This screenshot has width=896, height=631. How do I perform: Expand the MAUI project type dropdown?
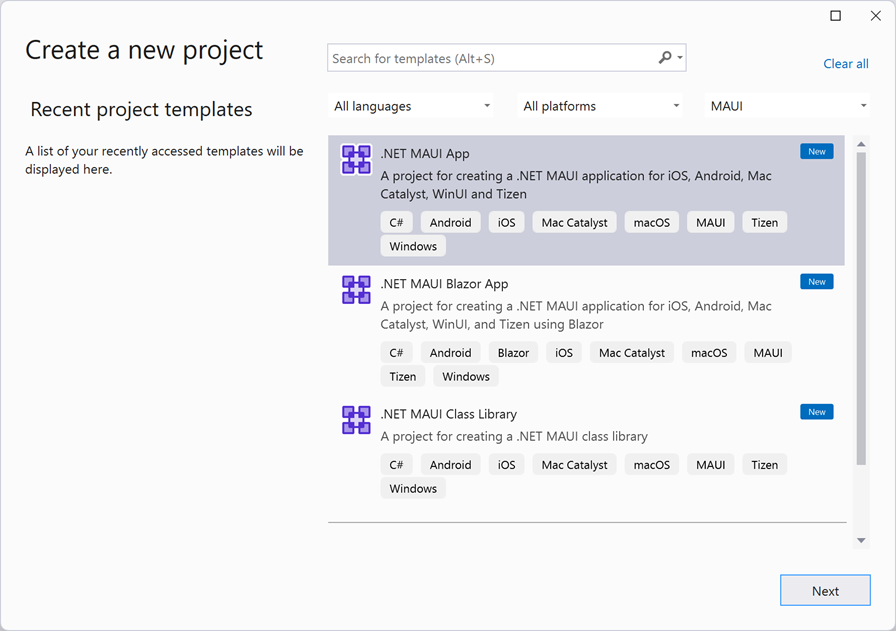(788, 106)
